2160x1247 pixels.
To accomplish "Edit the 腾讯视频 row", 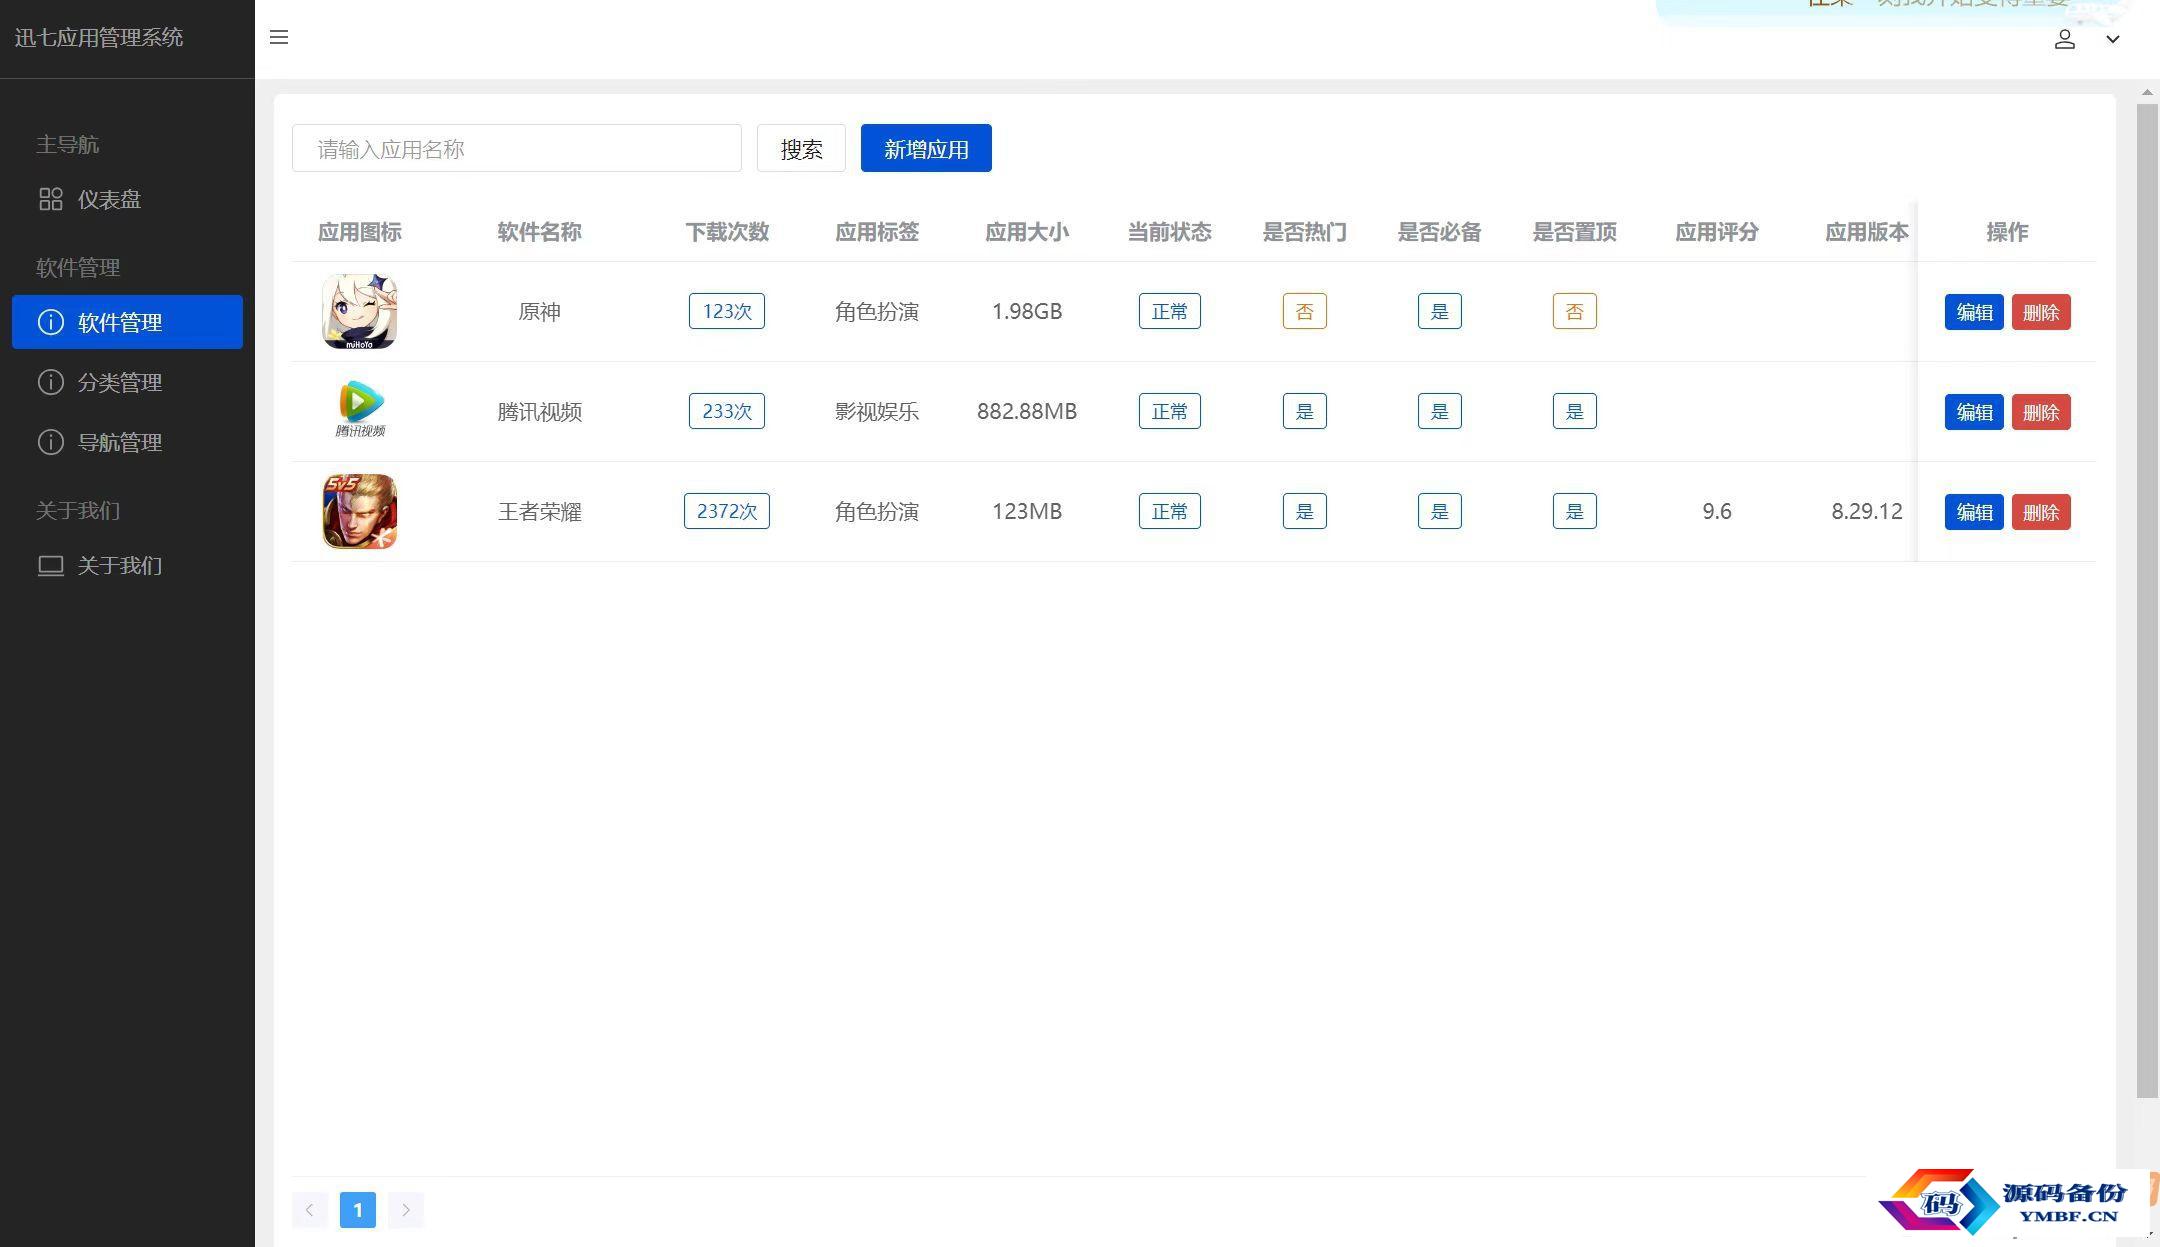I will point(1974,412).
